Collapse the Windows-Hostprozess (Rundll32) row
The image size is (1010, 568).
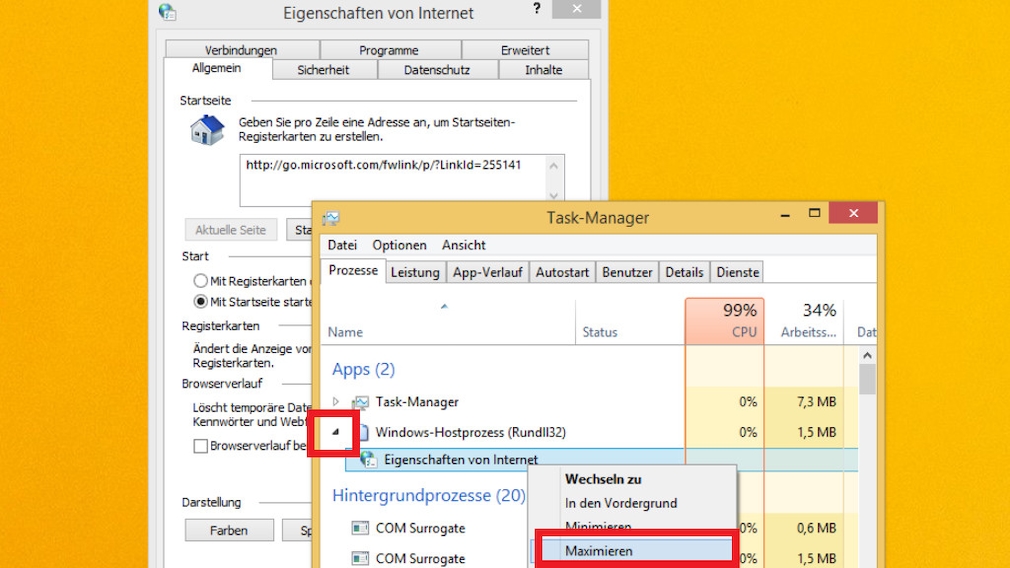336,432
